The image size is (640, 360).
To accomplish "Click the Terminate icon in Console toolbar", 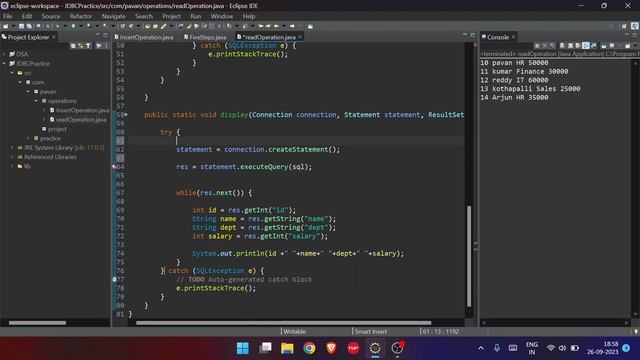I will pos(537,46).
